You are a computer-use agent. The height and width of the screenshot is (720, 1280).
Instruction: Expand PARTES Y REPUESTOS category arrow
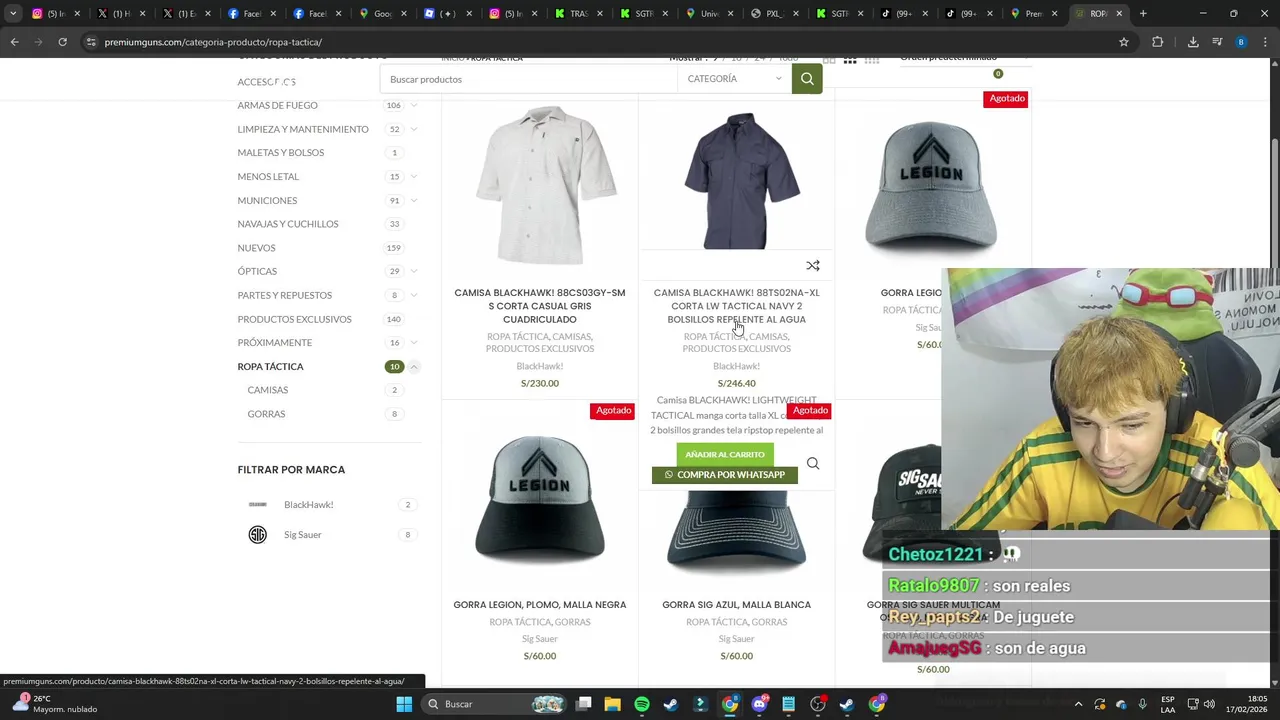414,295
